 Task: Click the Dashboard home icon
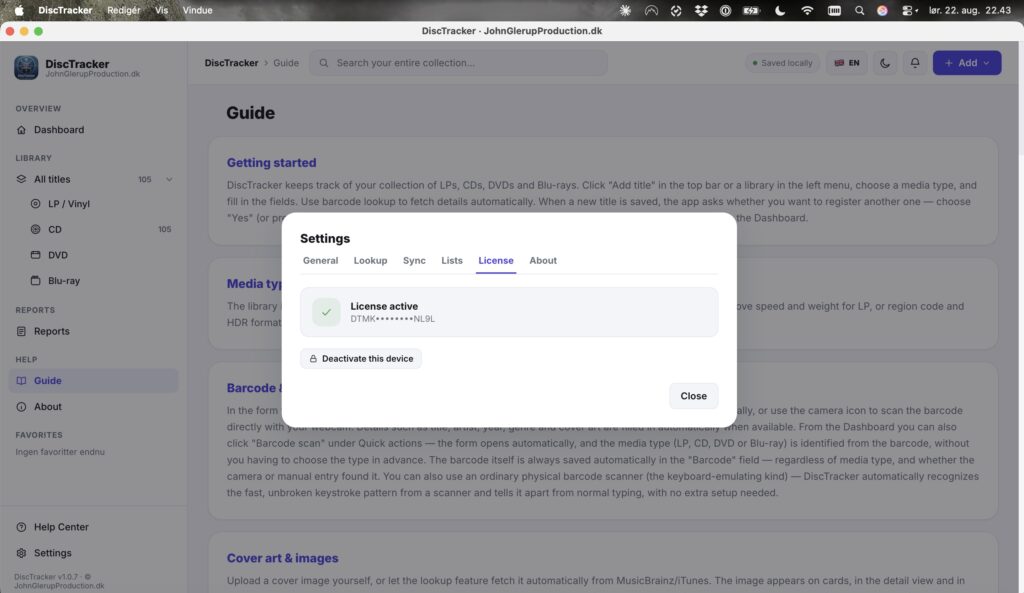click(22, 129)
